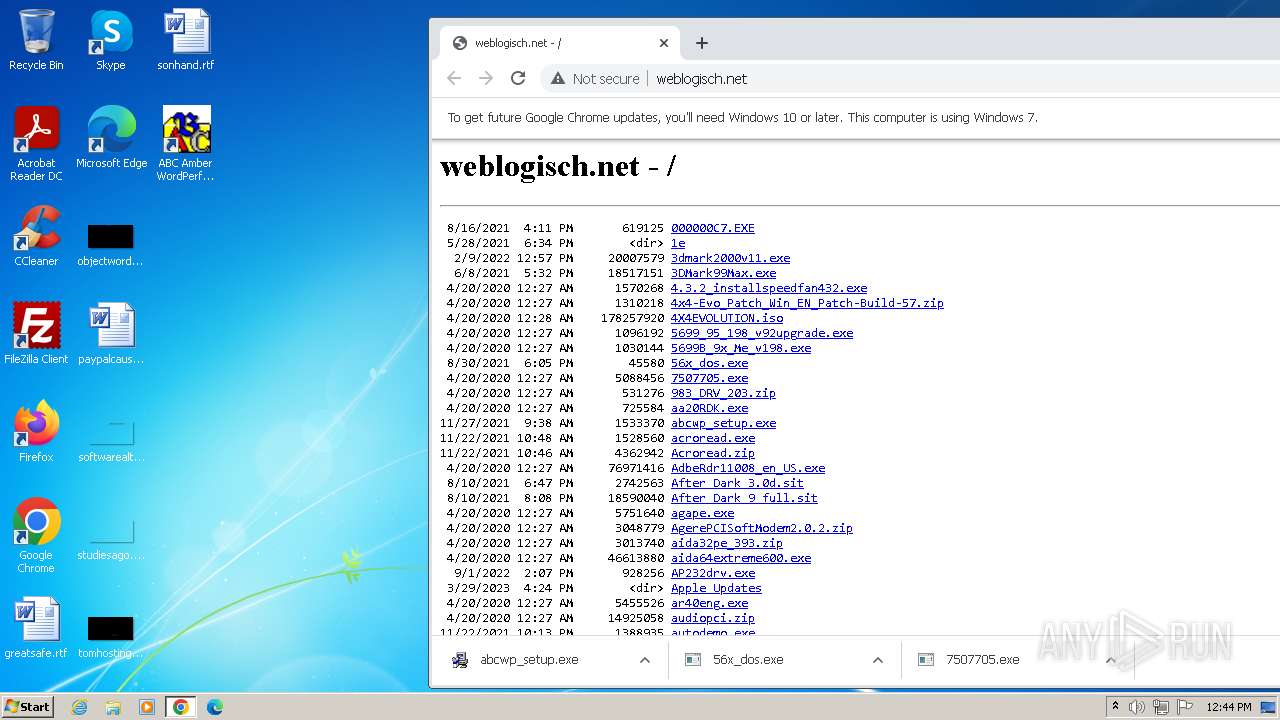The width and height of the screenshot is (1280, 720).
Task: Download 000000C7.EXE file link
Action: click(x=712, y=228)
